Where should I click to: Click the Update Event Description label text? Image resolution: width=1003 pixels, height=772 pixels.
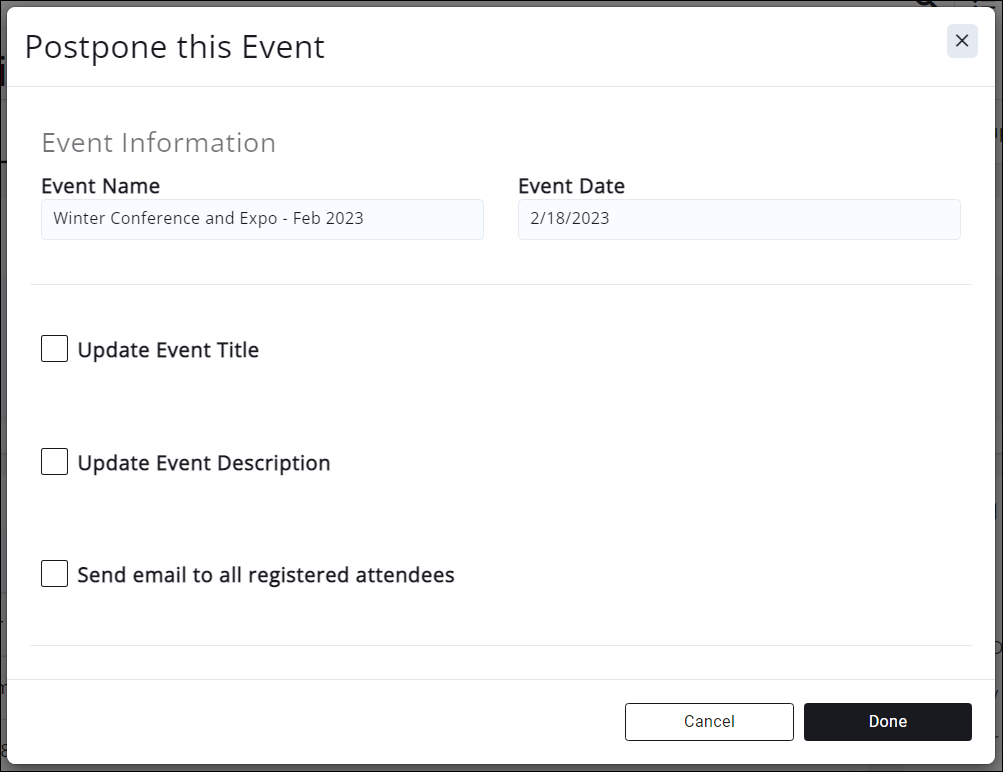[204, 463]
